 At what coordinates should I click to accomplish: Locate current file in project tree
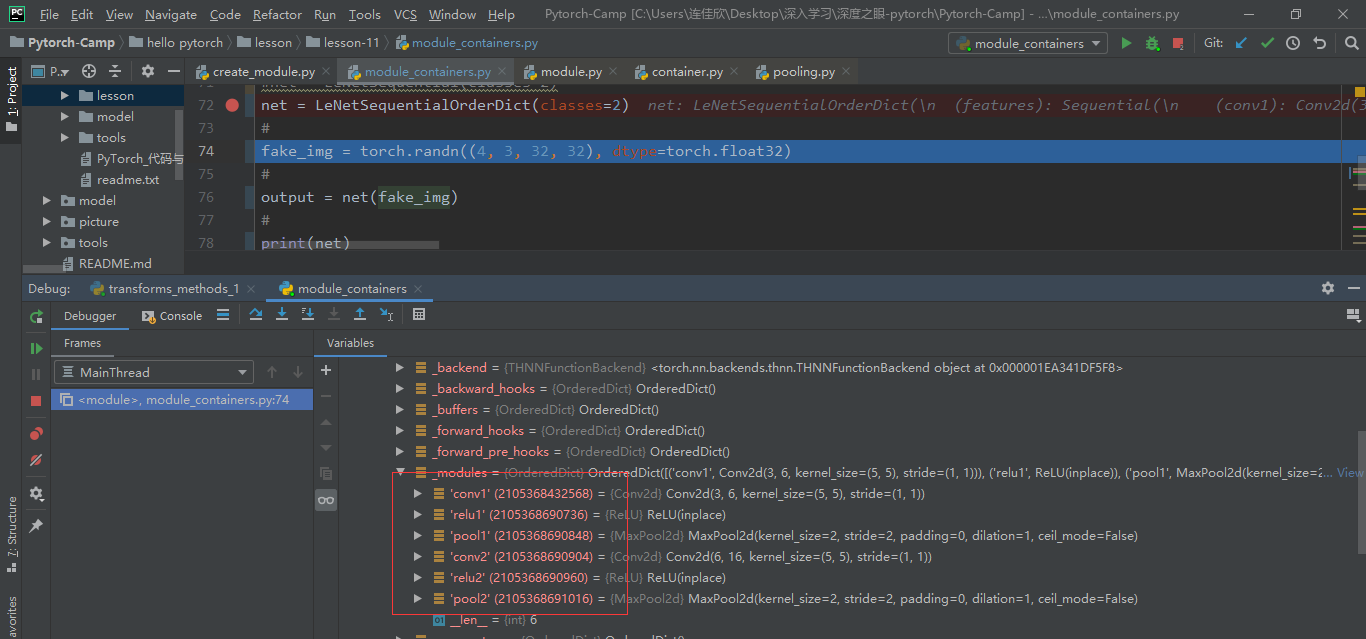coord(89,71)
